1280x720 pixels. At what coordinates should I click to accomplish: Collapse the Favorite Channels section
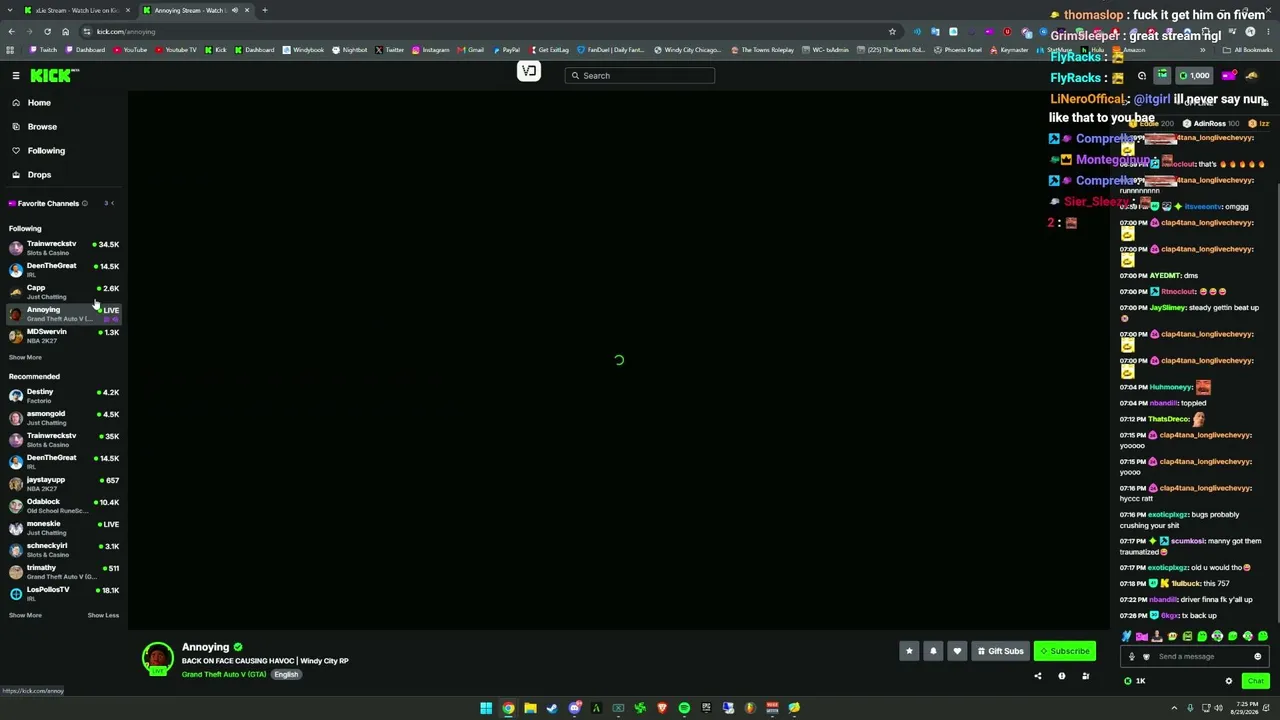[x=111, y=203]
